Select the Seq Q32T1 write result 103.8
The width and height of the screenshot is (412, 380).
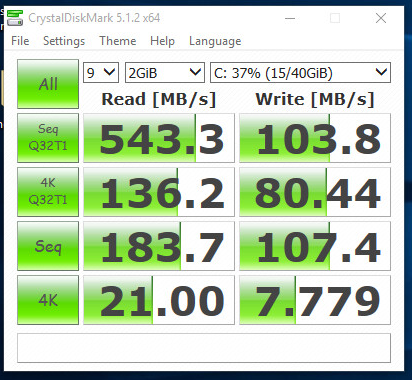coord(315,138)
